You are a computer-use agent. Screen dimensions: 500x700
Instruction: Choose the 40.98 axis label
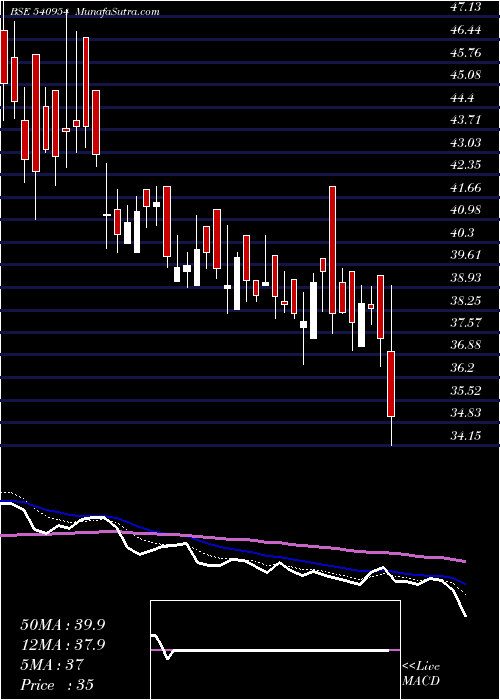pos(466,210)
